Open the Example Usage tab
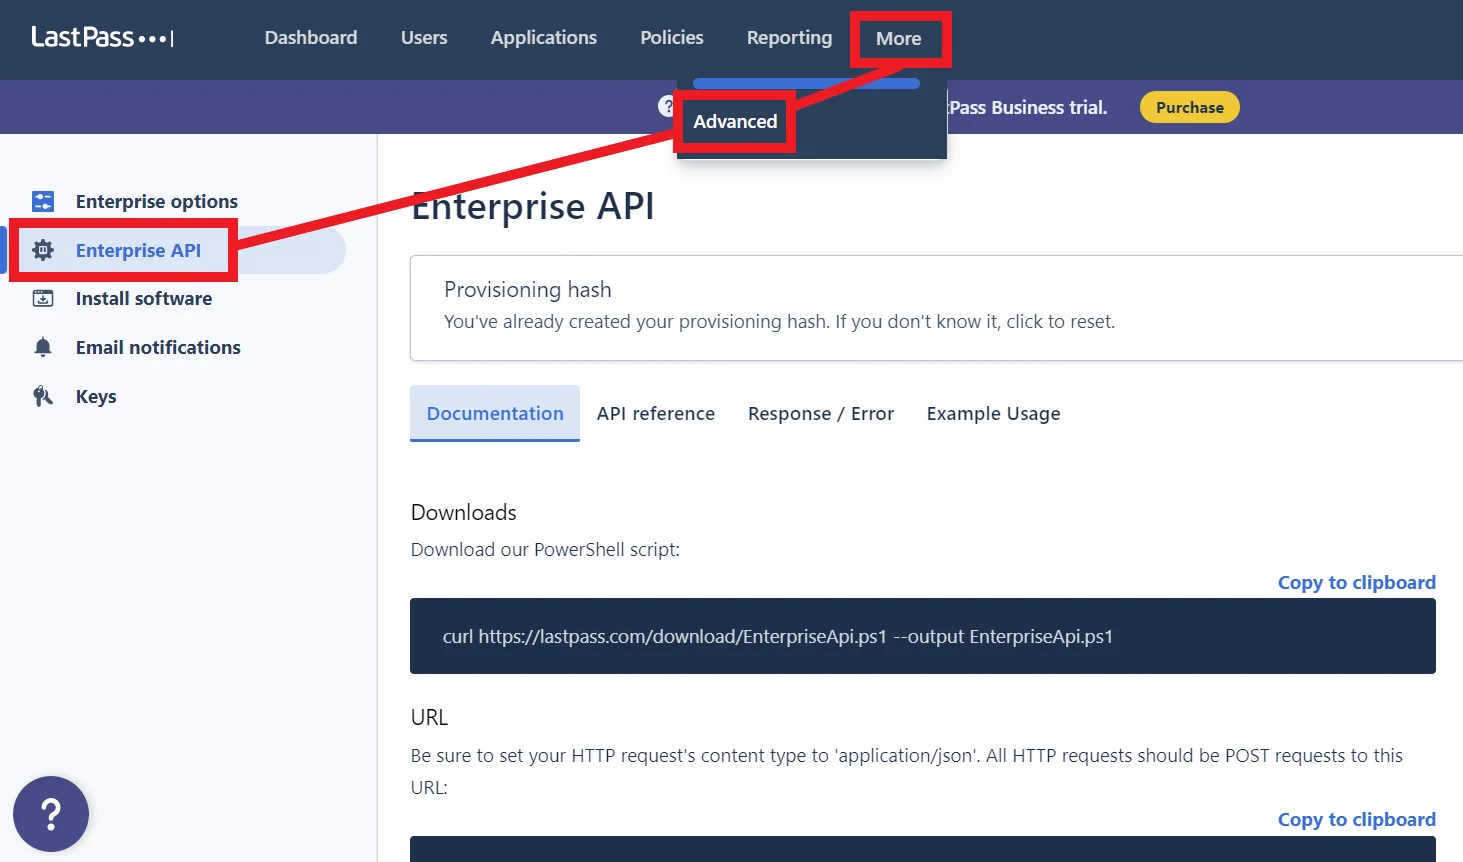The image size is (1463, 862). click(994, 413)
